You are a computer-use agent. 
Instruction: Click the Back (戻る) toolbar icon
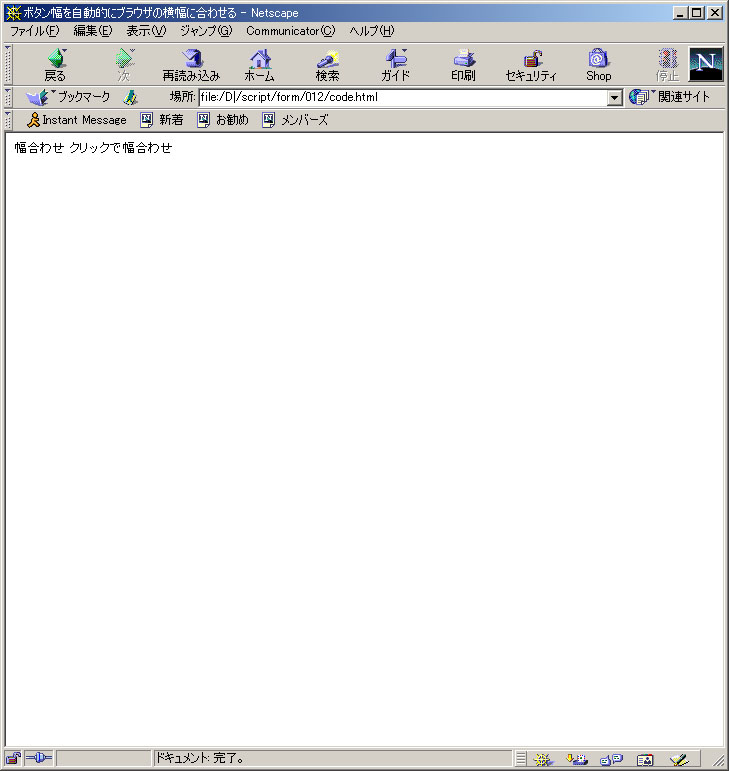tap(56, 64)
